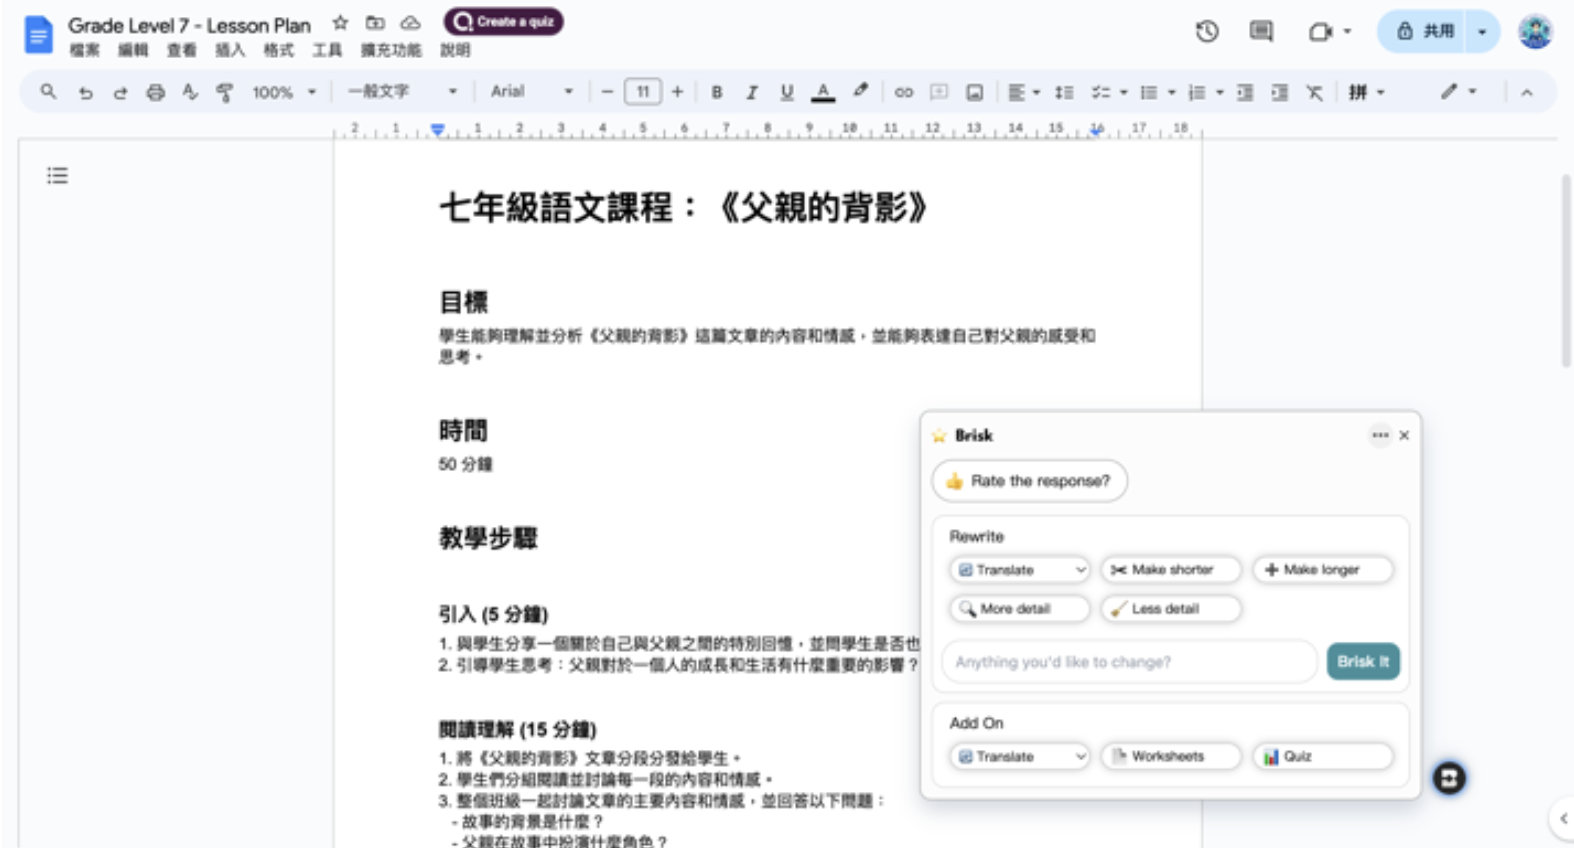The height and width of the screenshot is (848, 1574).
Task: Open the 工具 menu
Action: tap(327, 50)
